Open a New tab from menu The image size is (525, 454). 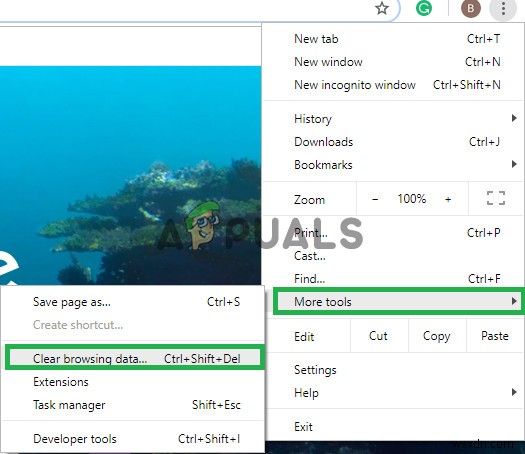point(393,39)
